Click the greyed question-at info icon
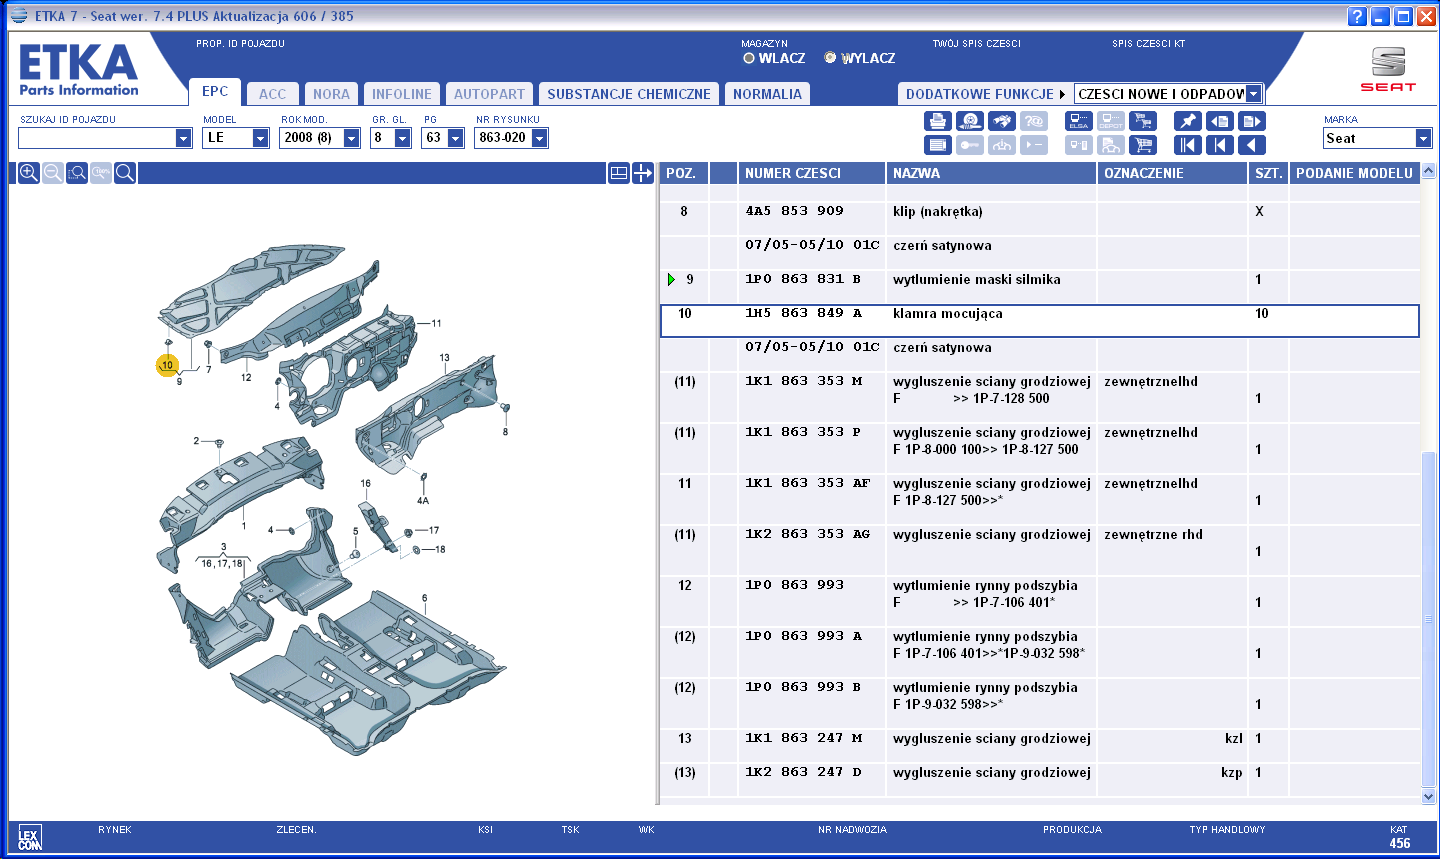This screenshot has width=1440, height=859. [1034, 121]
